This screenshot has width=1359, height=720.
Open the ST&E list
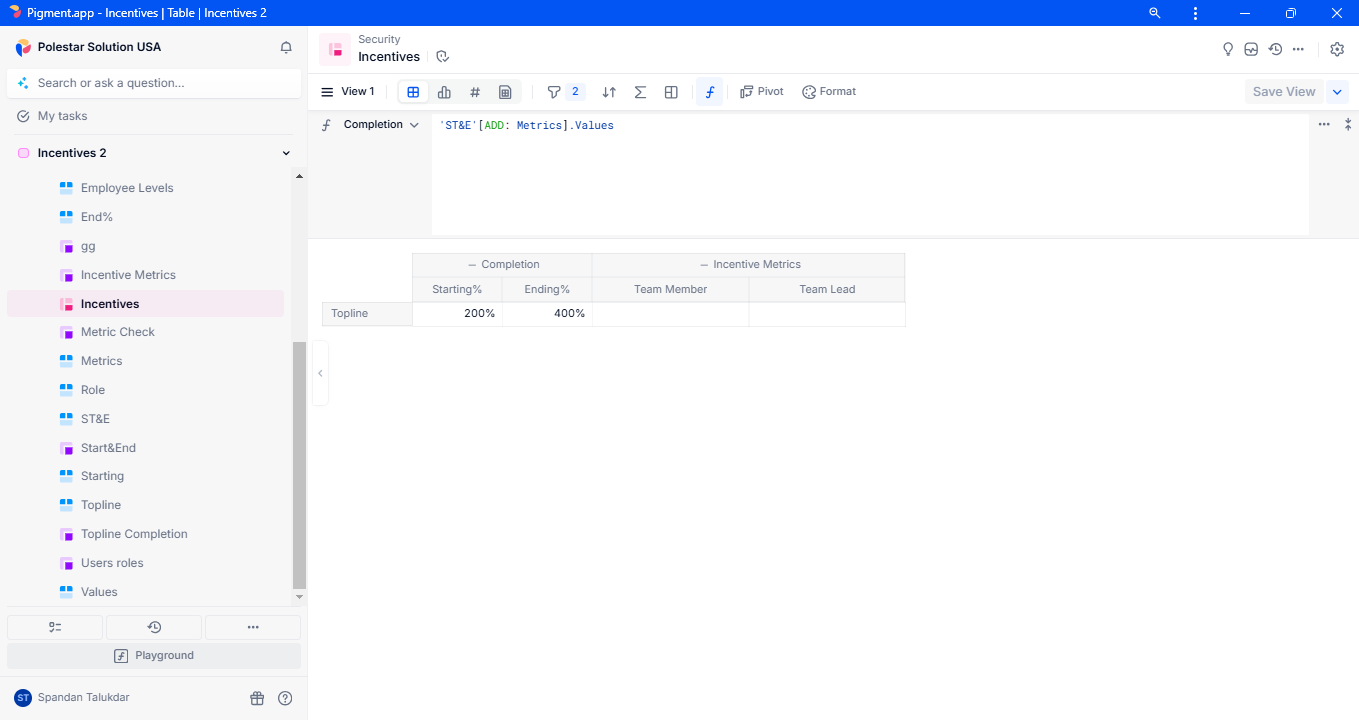click(x=95, y=419)
